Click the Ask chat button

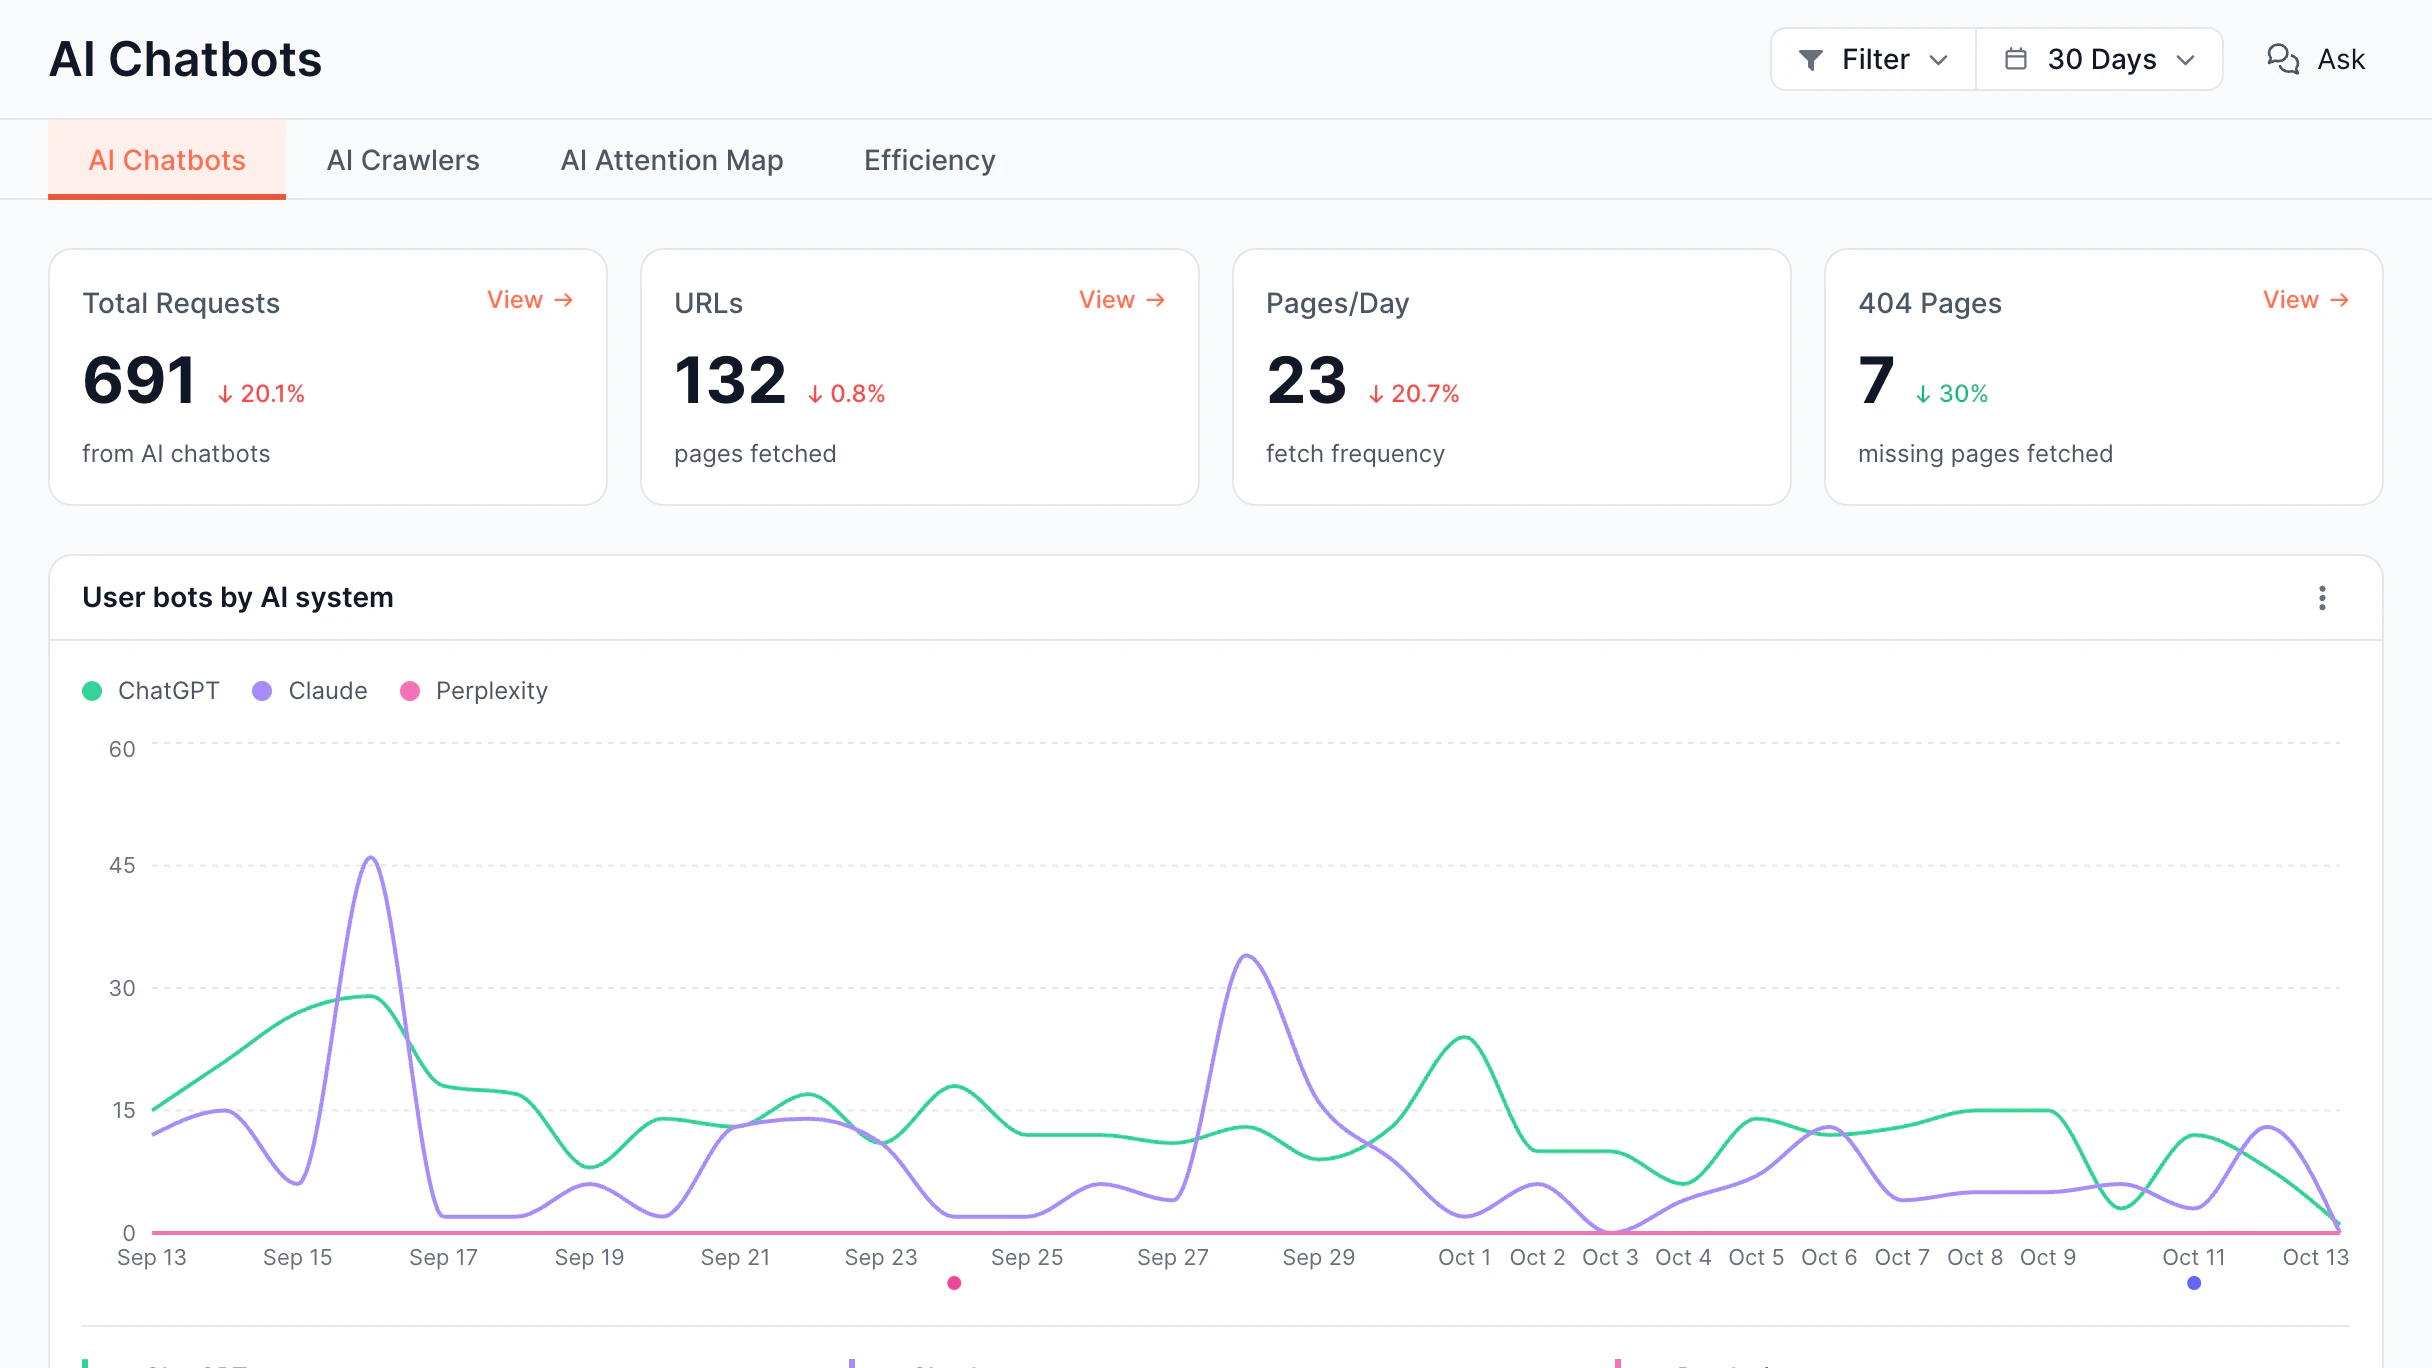(x=2315, y=59)
